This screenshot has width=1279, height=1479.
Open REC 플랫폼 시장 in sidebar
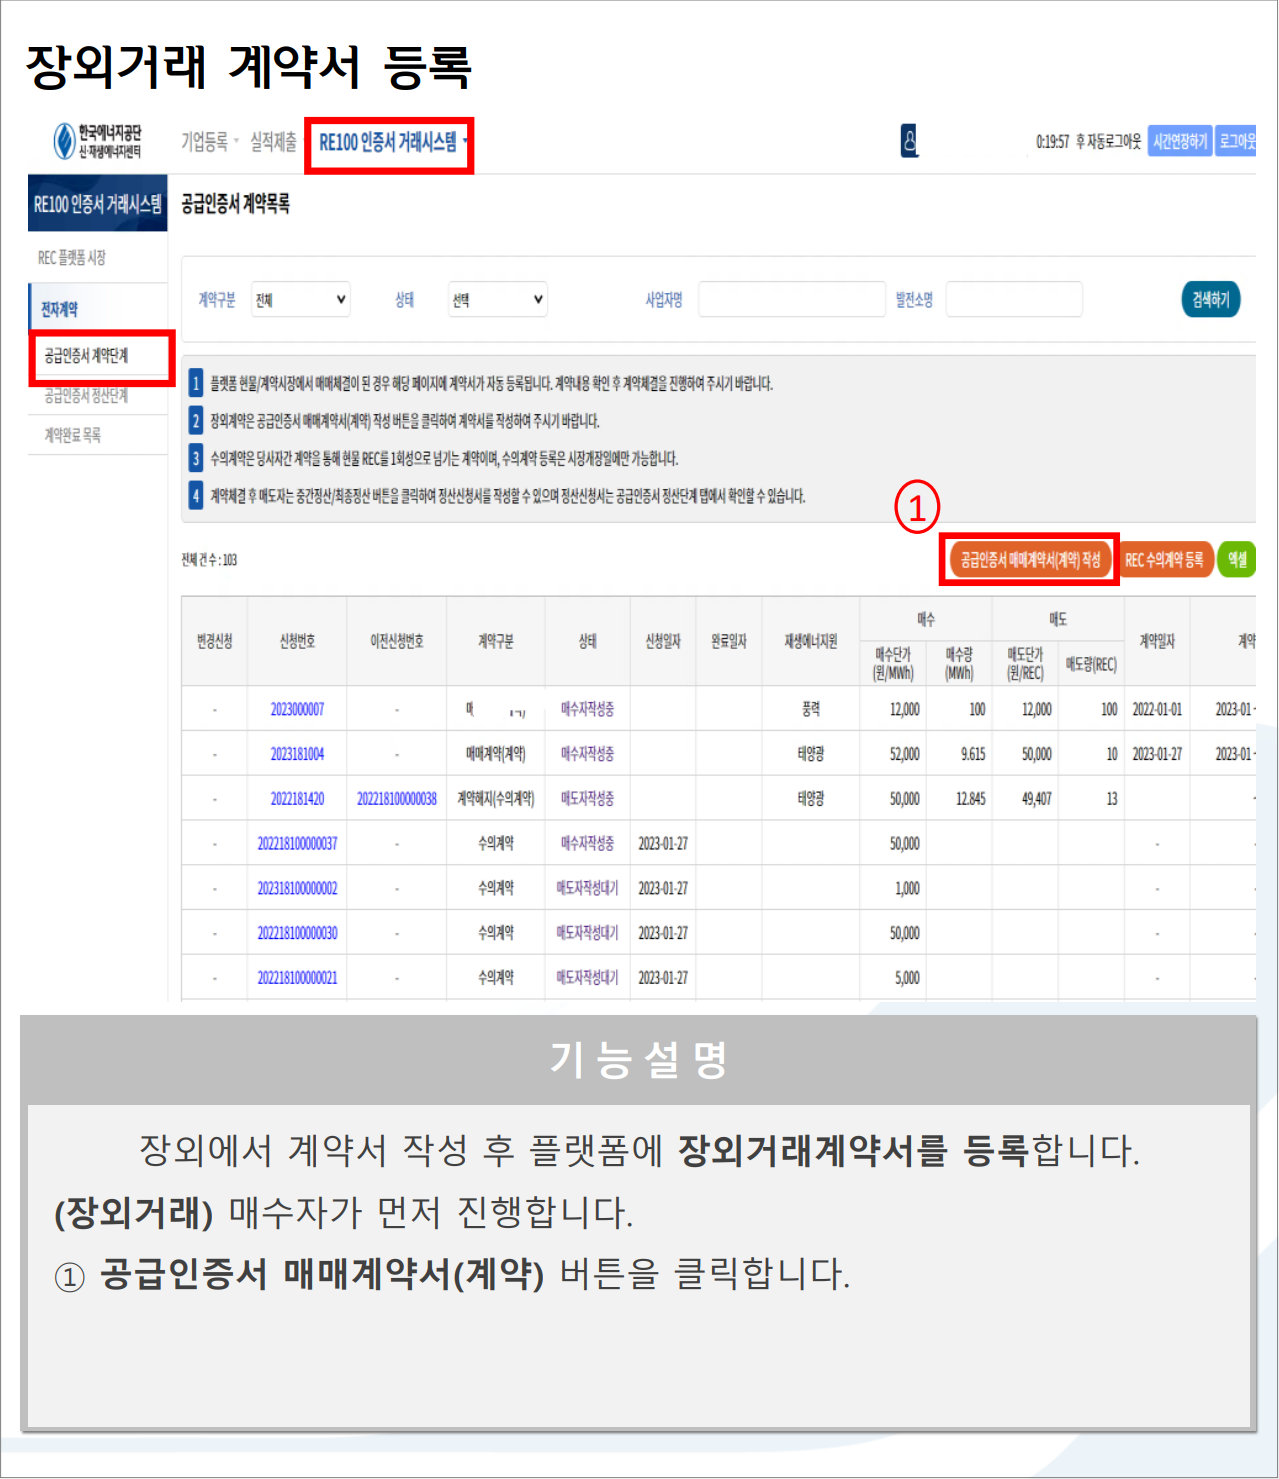72,258
